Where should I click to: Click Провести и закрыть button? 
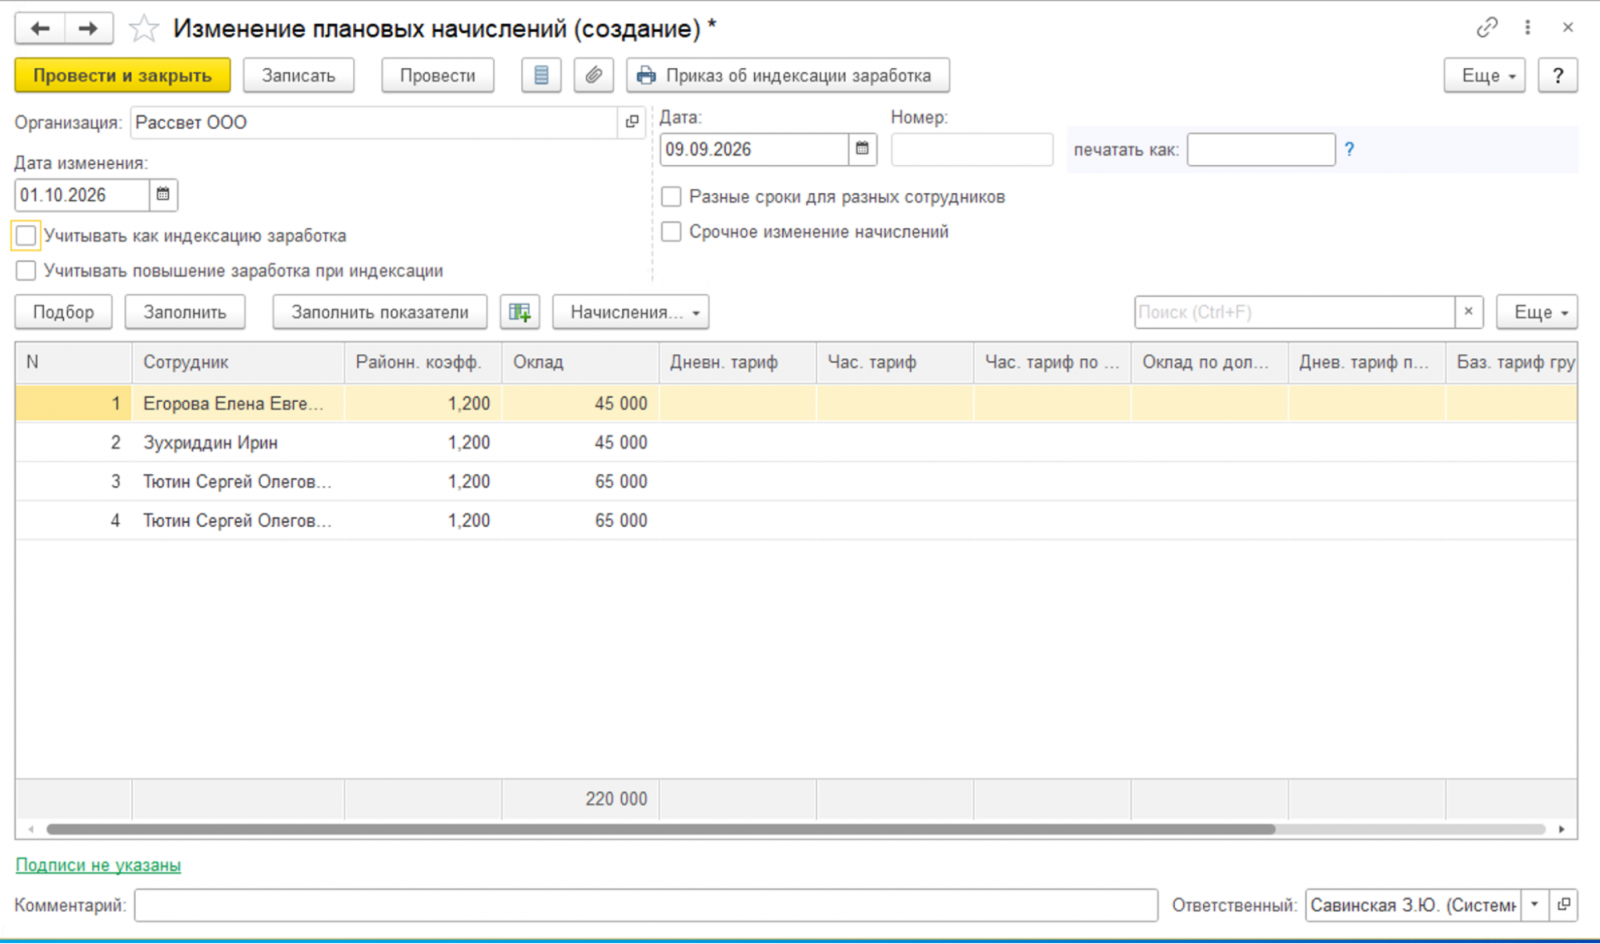click(123, 75)
